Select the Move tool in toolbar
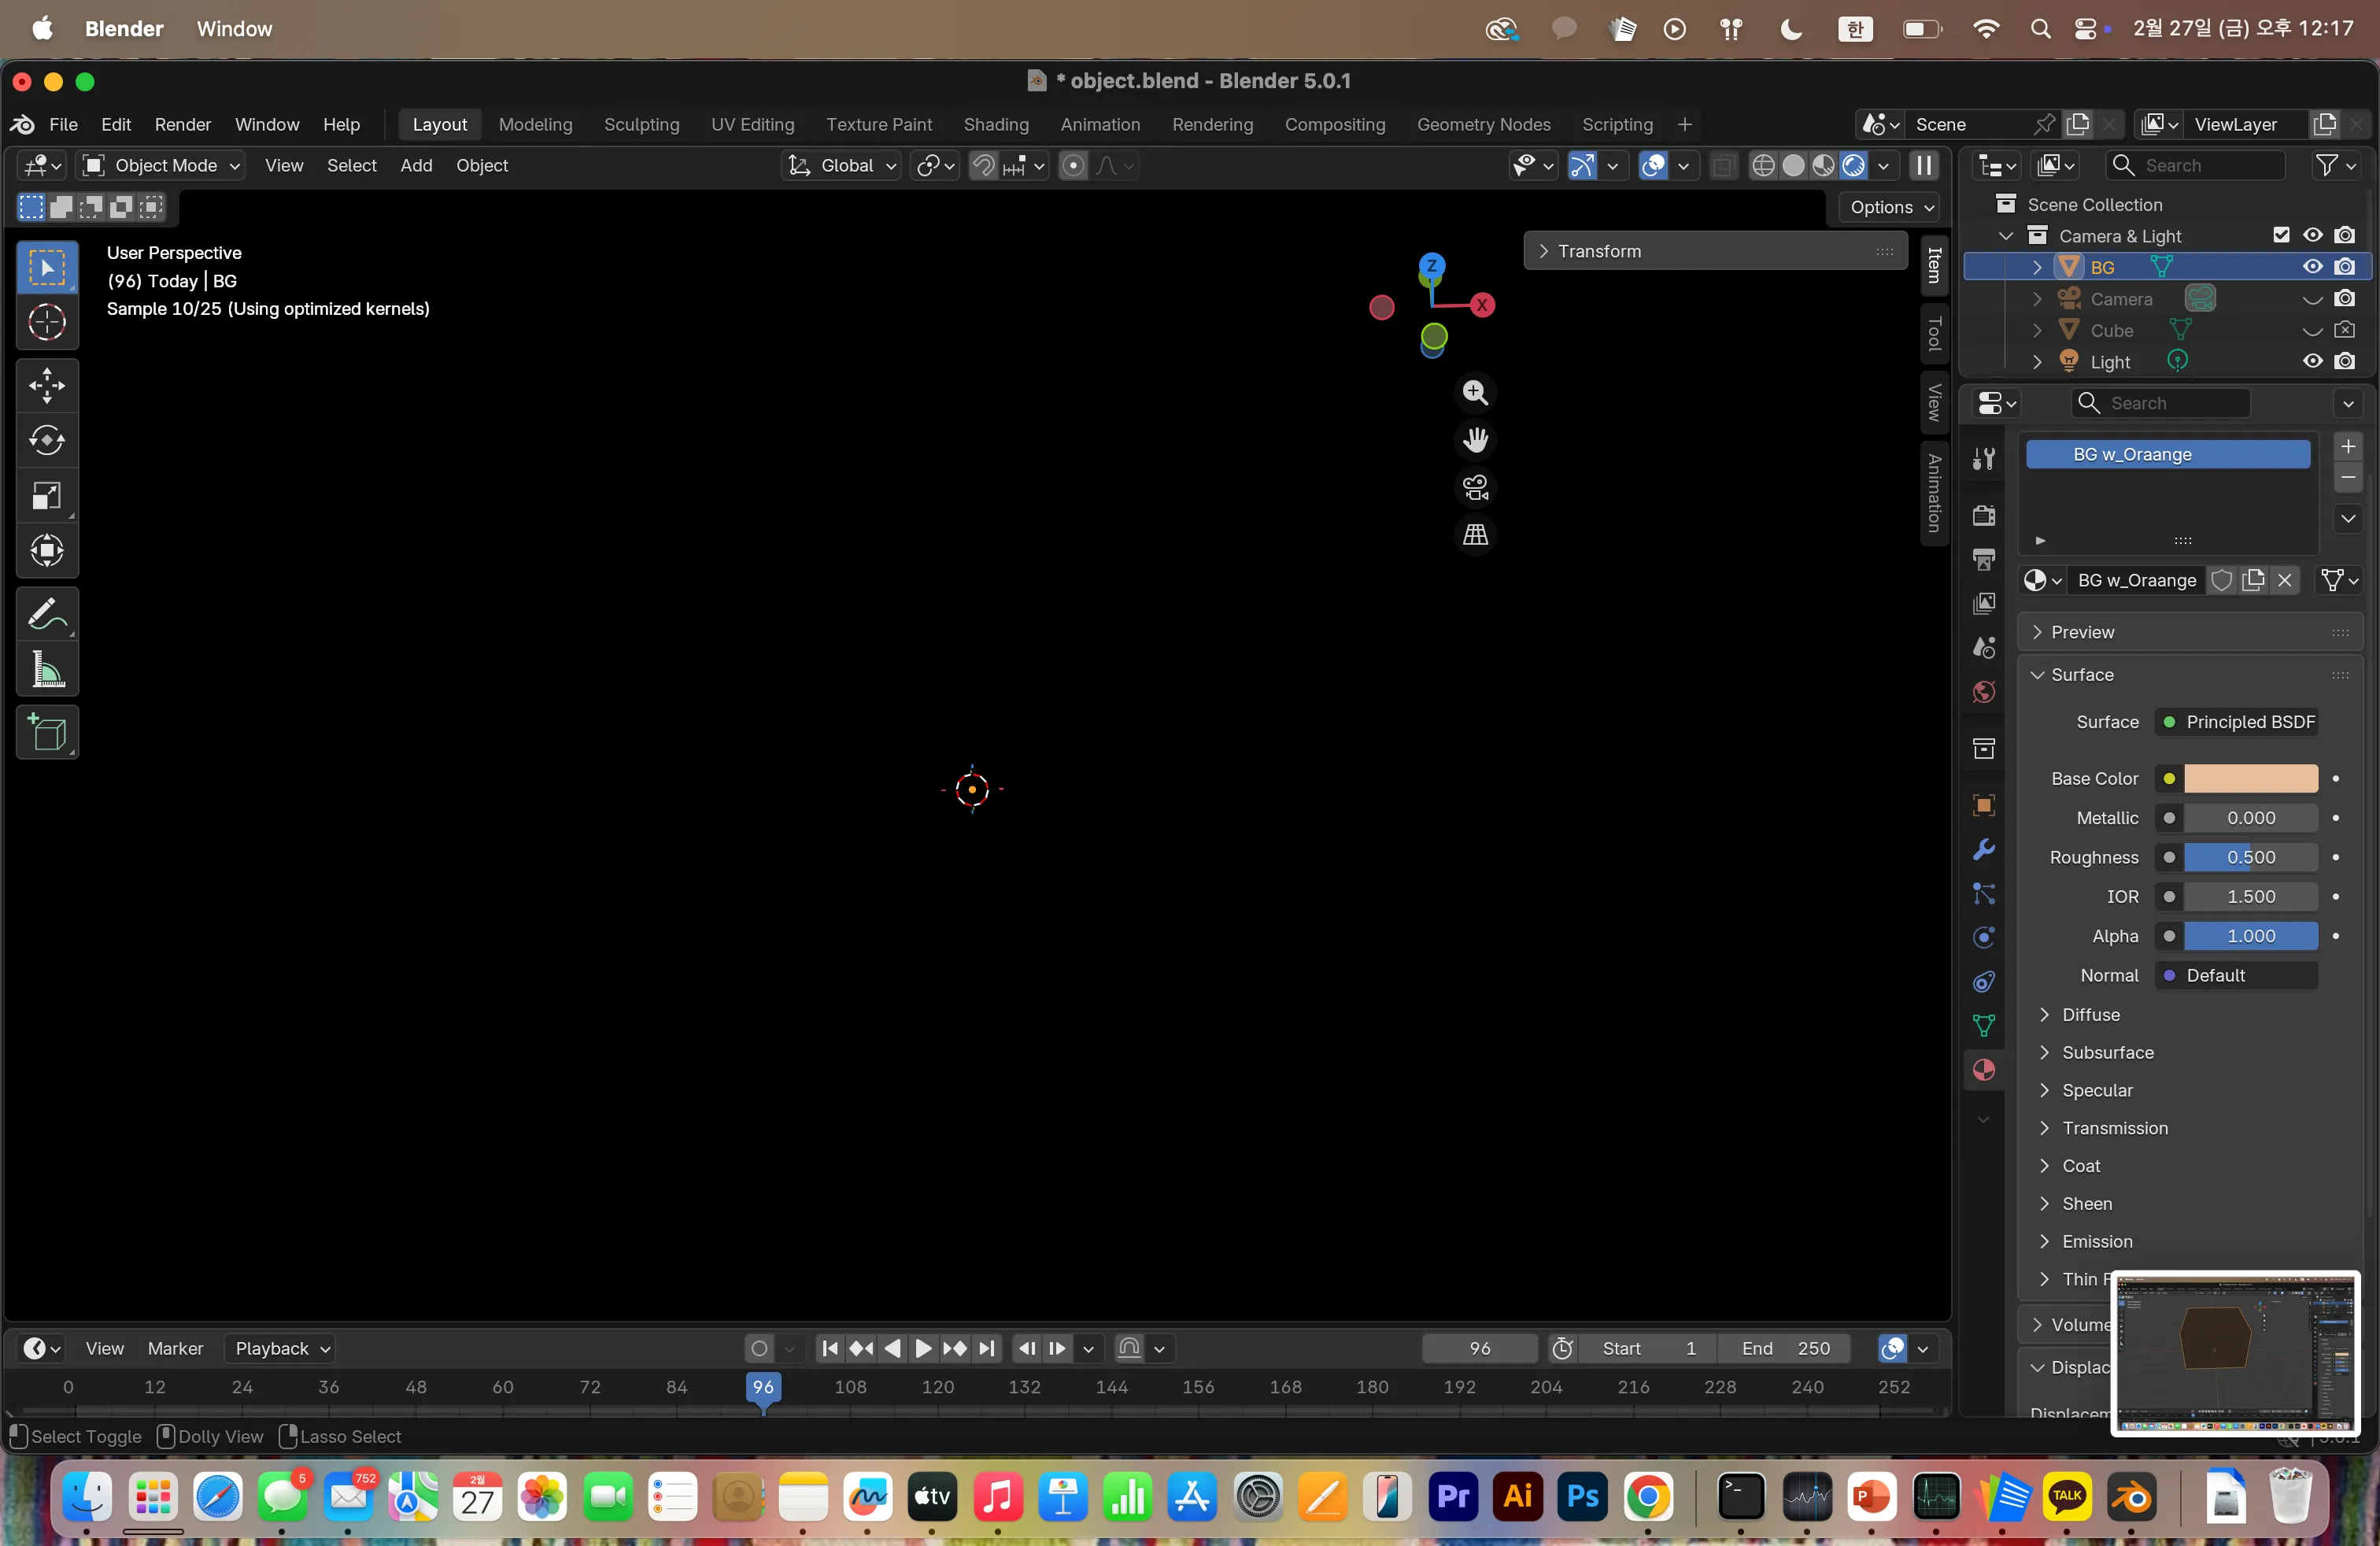The width and height of the screenshot is (2380, 1546). point(47,385)
